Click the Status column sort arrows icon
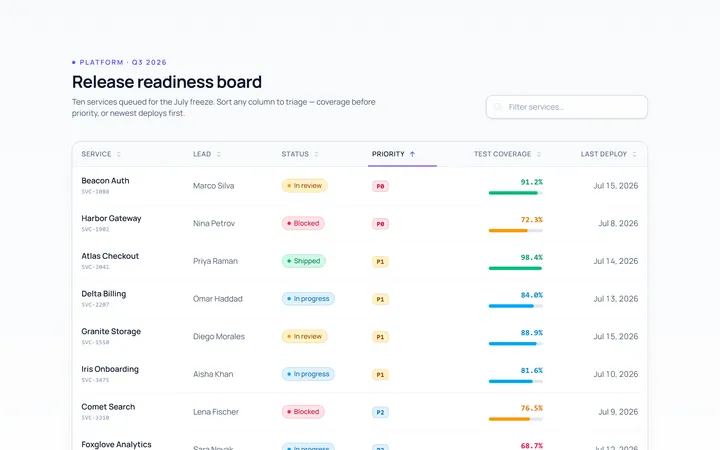The width and height of the screenshot is (720, 450). (316, 154)
